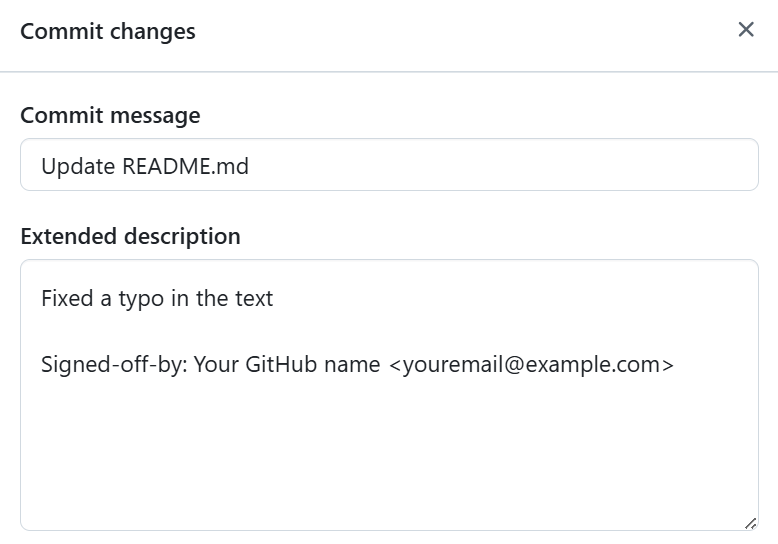
Task: Click the Commit message input field
Action: coord(389,165)
